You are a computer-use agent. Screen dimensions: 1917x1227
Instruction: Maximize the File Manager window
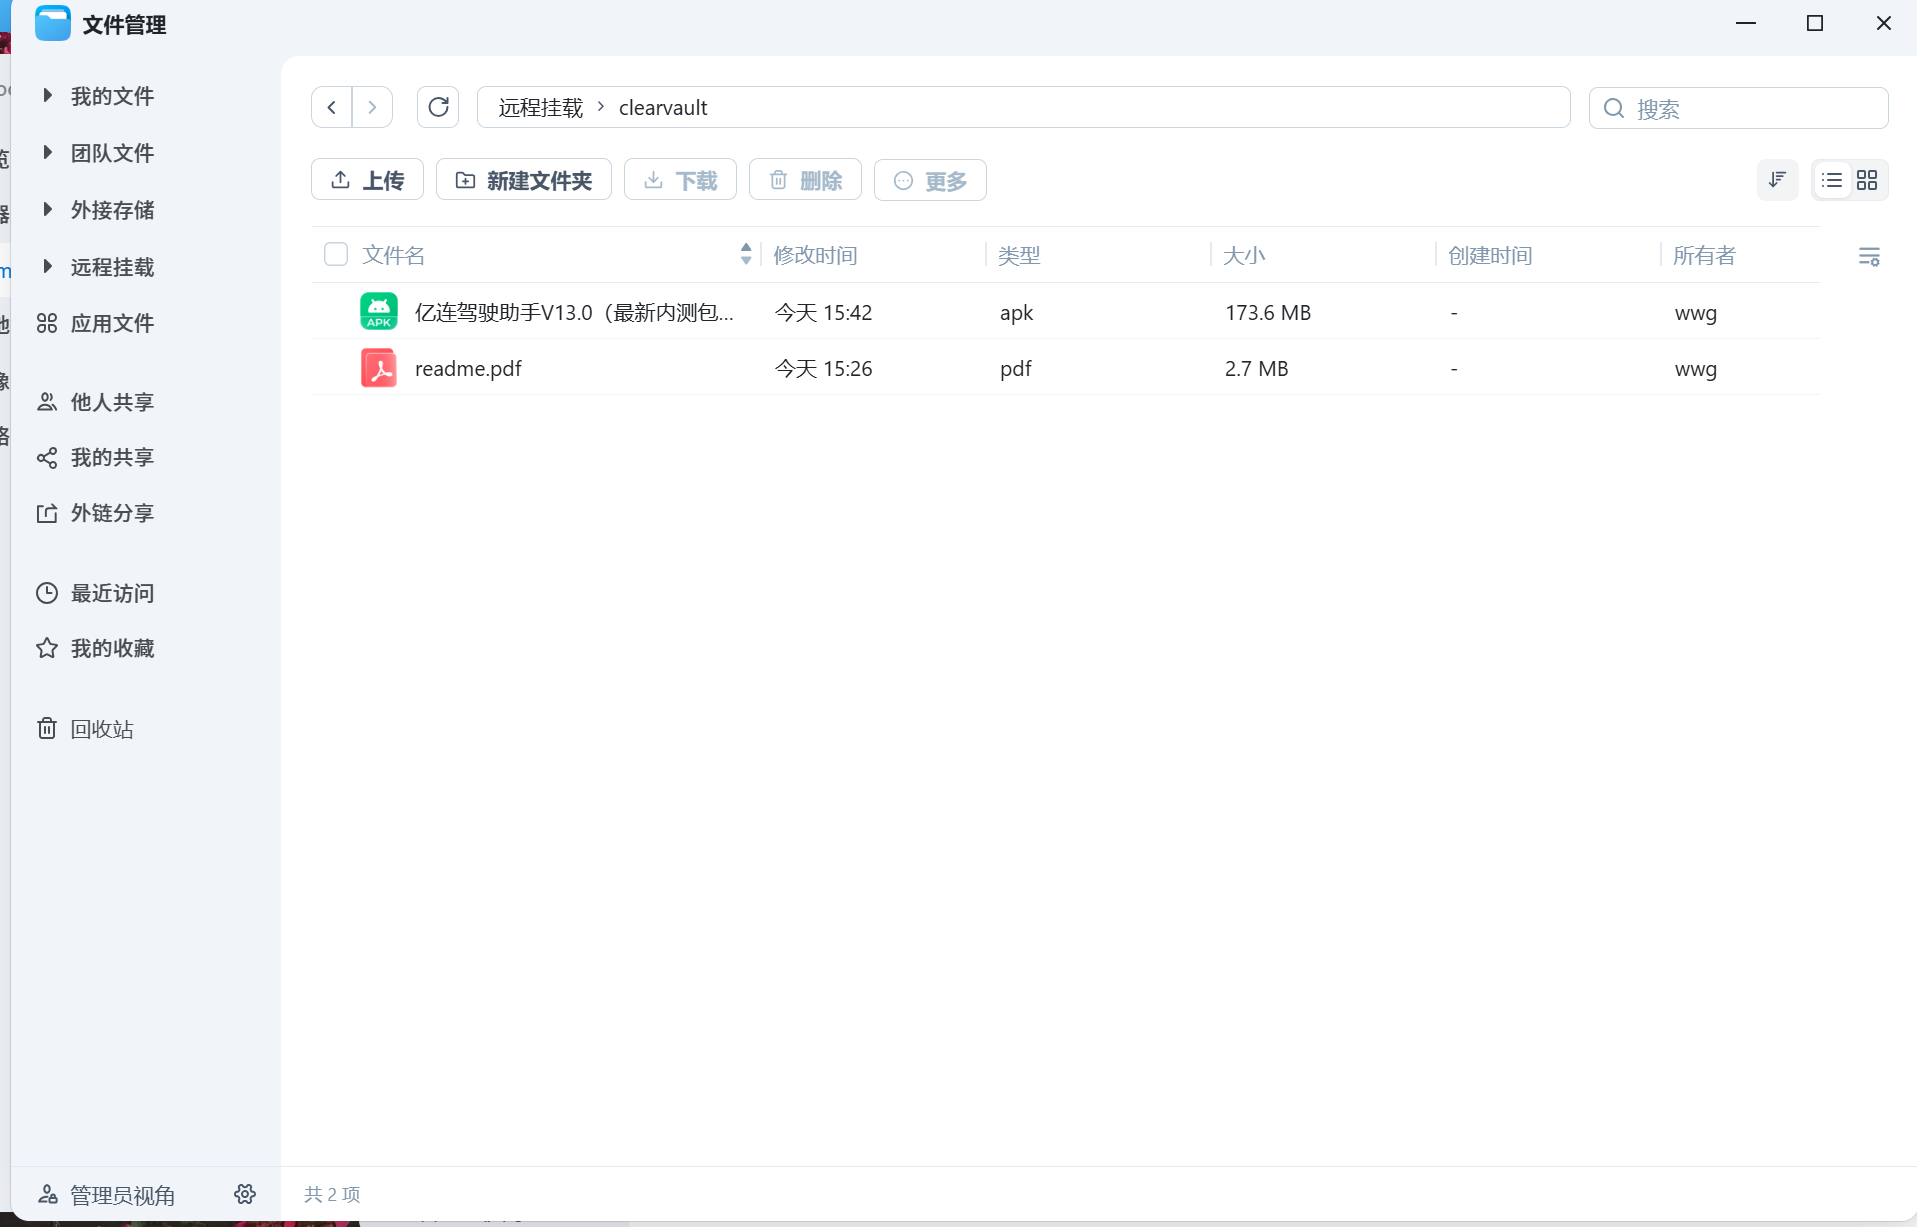pos(1815,23)
